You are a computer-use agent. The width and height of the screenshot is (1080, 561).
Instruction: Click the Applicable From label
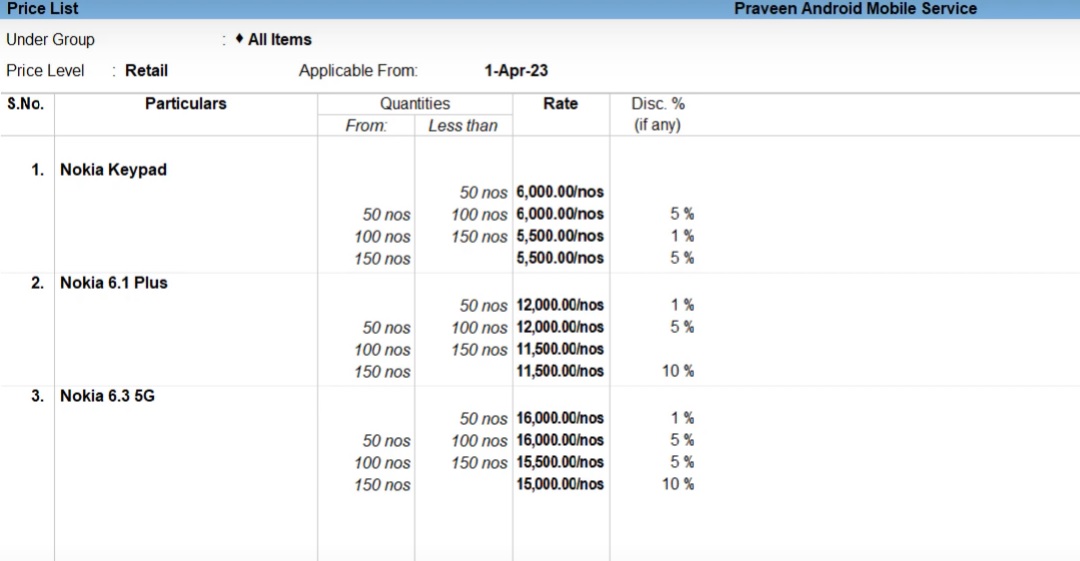(x=358, y=70)
